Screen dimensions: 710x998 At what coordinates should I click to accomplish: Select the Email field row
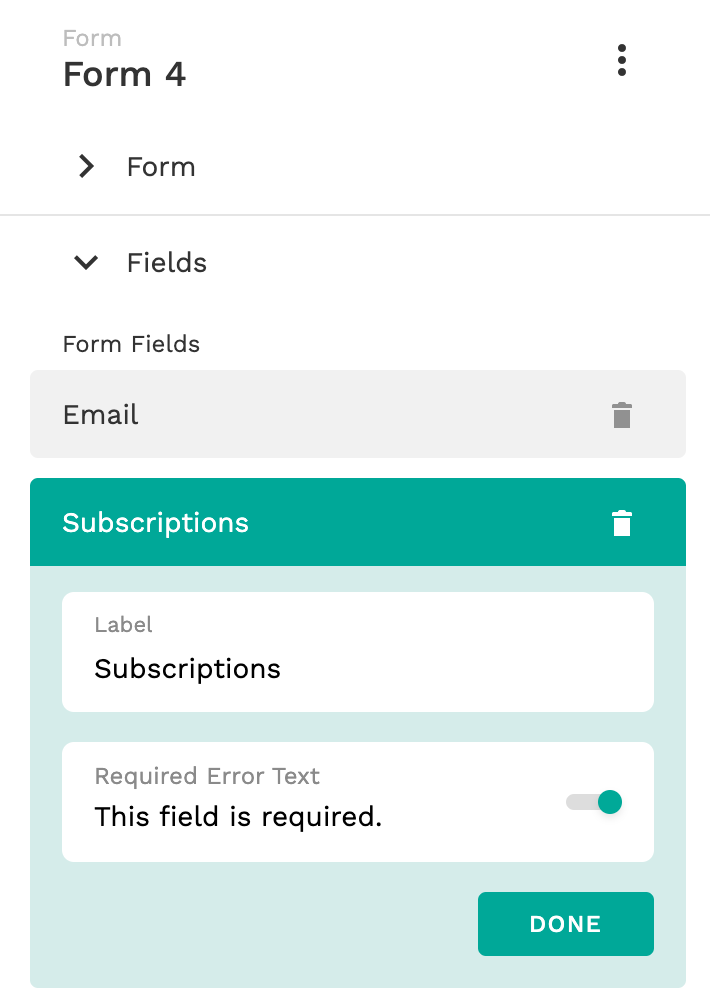coord(358,414)
